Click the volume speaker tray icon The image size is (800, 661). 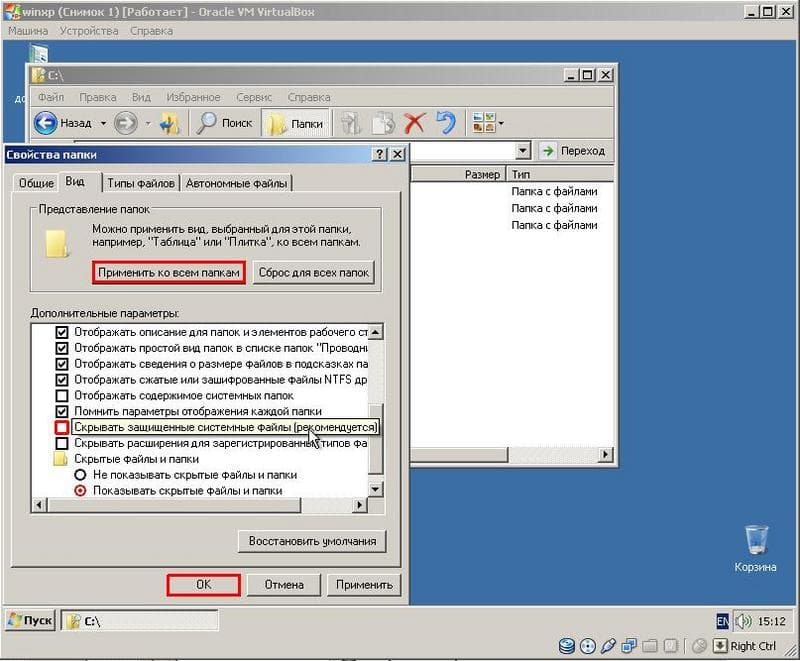744,621
